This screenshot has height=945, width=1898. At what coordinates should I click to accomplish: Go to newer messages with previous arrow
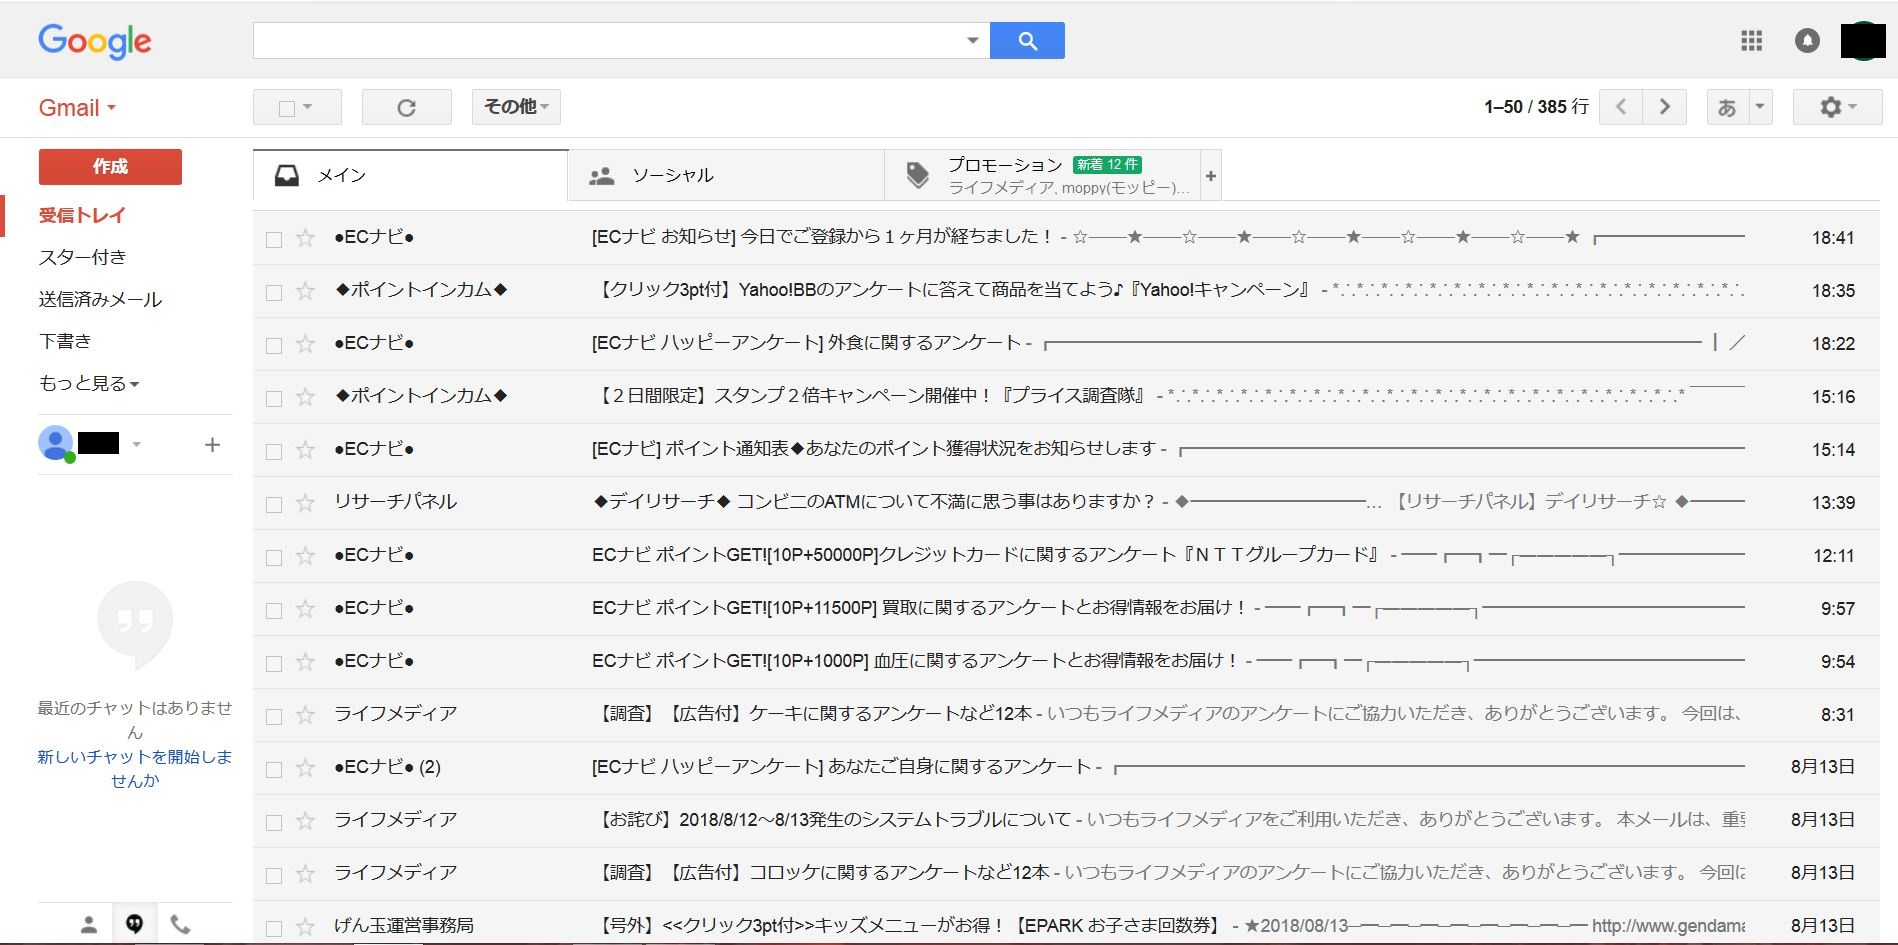pyautogui.click(x=1621, y=107)
